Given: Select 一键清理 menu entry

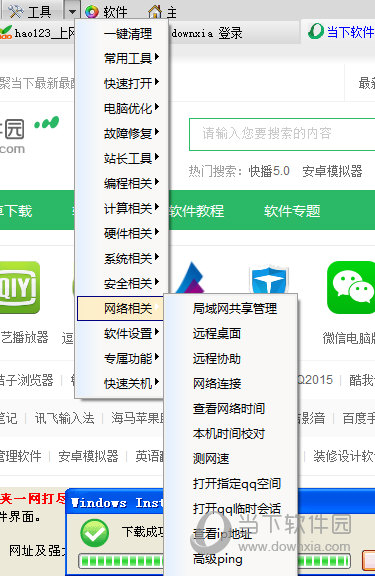Looking at the screenshot, I should [x=121, y=34].
